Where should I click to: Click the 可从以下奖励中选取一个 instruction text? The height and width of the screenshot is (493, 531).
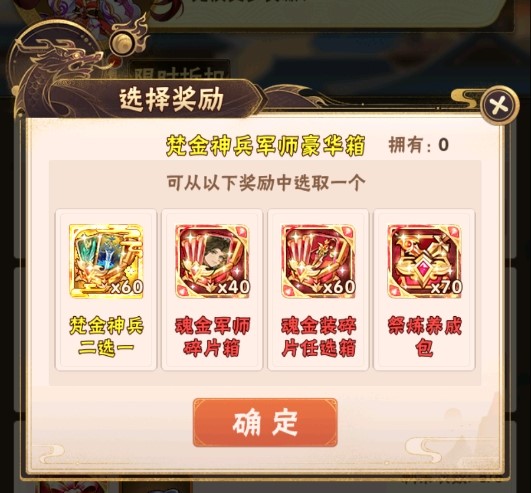266,183
